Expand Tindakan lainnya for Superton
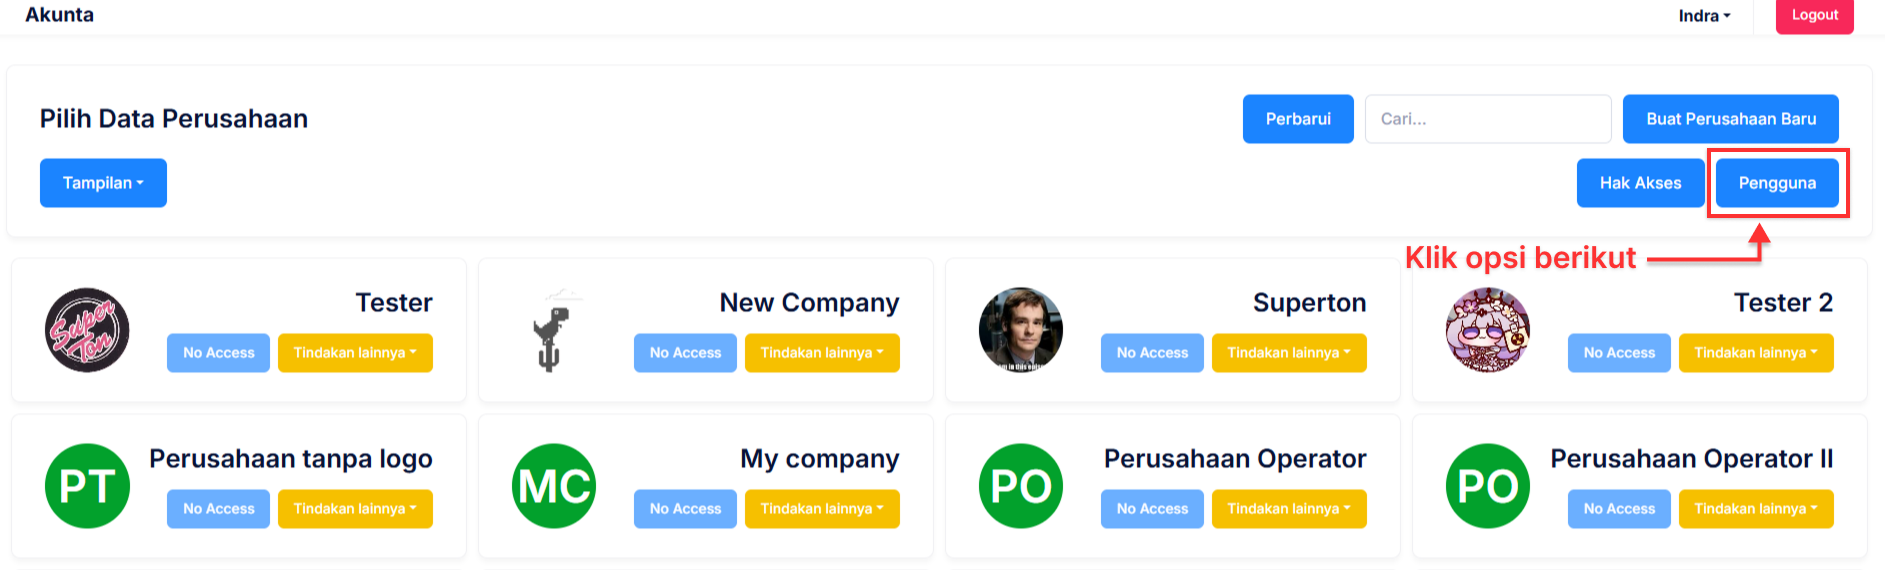The height and width of the screenshot is (570, 1885). (1289, 353)
